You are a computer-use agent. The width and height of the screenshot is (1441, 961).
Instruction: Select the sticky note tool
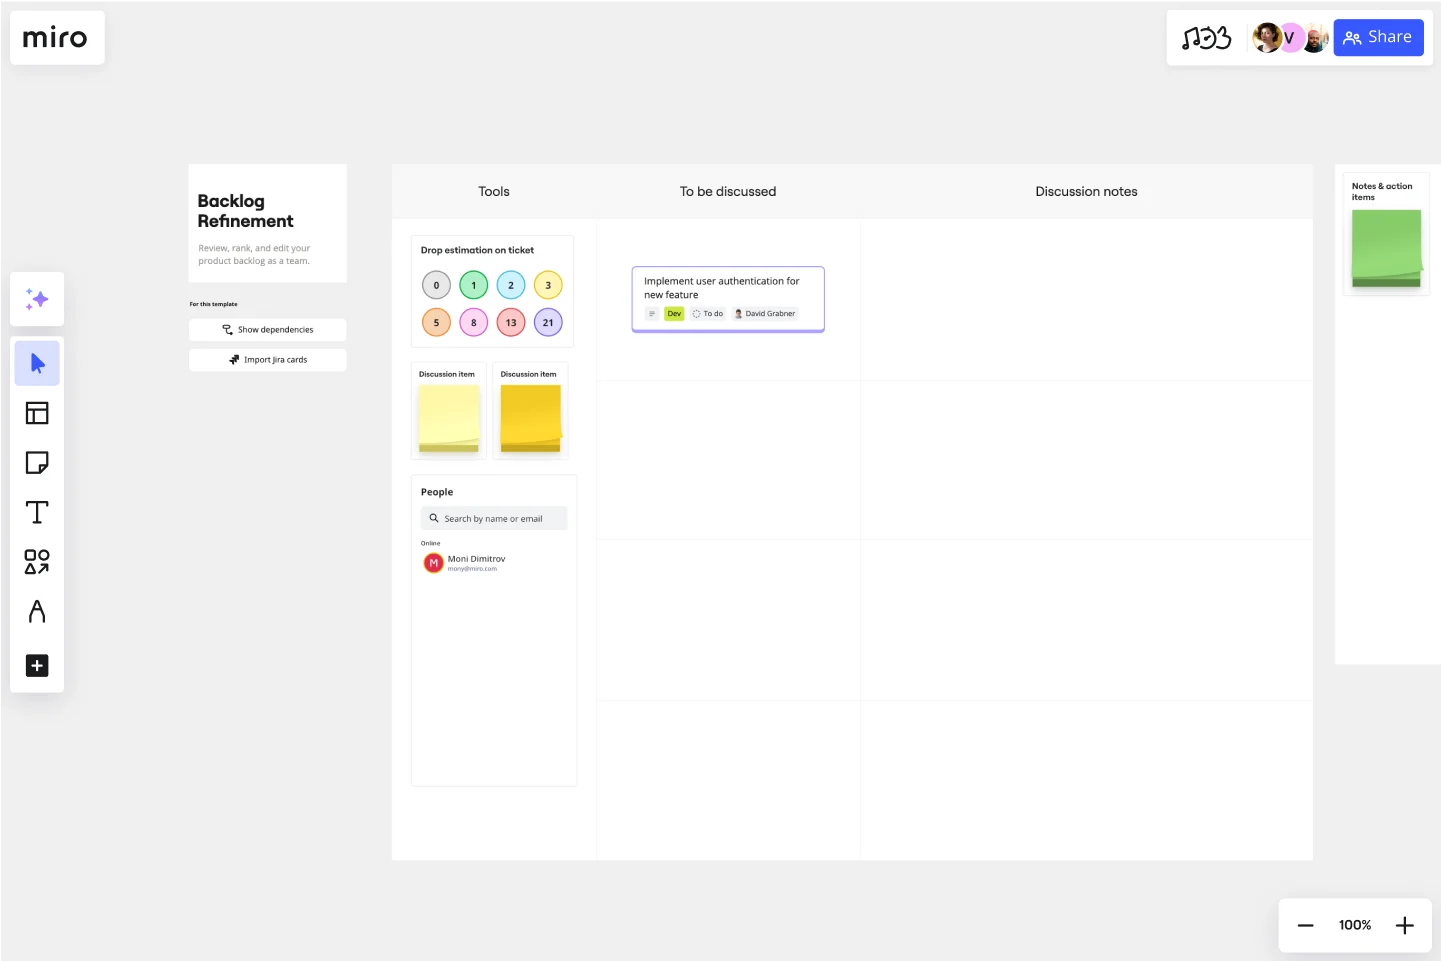[x=37, y=463]
